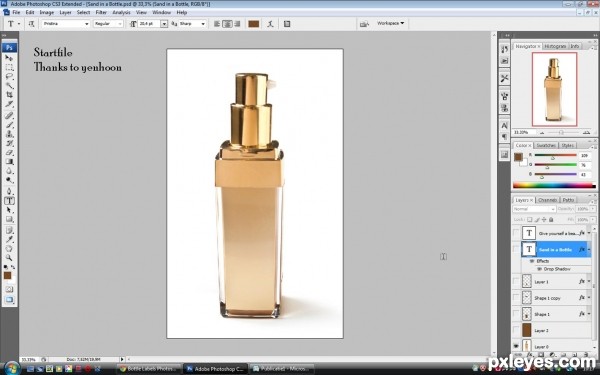
Task: Open the Filter menu
Action: pyautogui.click(x=101, y=12)
